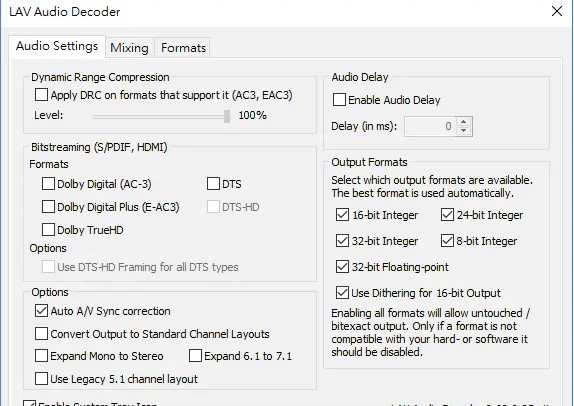Image resolution: width=574 pixels, height=406 pixels.
Task: Check the Dolby Digital (AC-3) bitstreaming option
Action: tap(48, 184)
